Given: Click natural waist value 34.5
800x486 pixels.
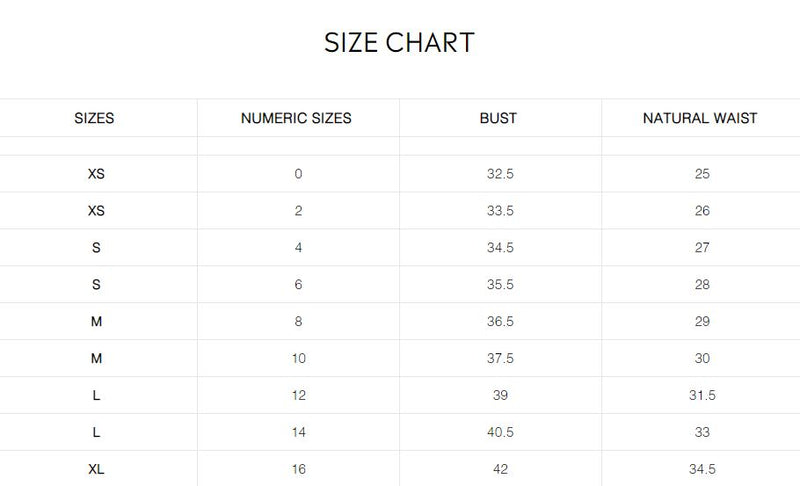Looking at the screenshot, I should pyautogui.click(x=702, y=469).
